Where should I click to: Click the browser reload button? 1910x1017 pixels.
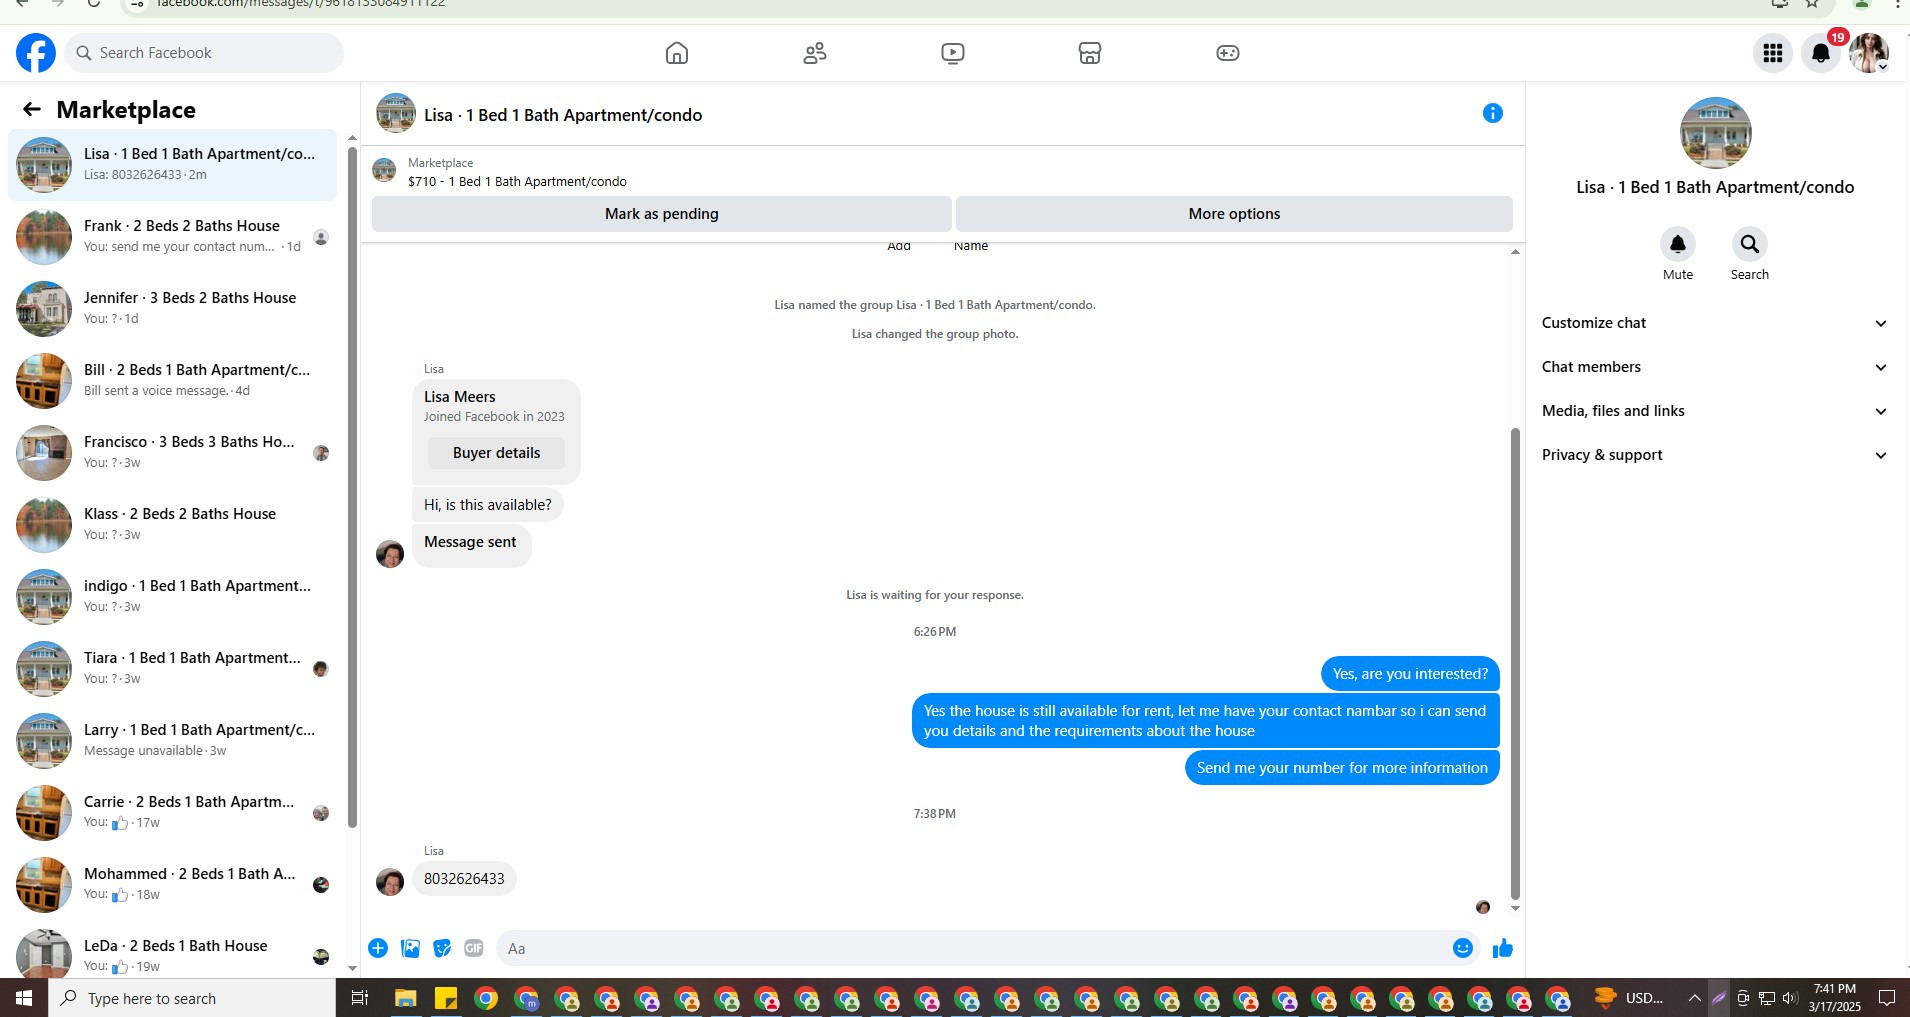93,3
